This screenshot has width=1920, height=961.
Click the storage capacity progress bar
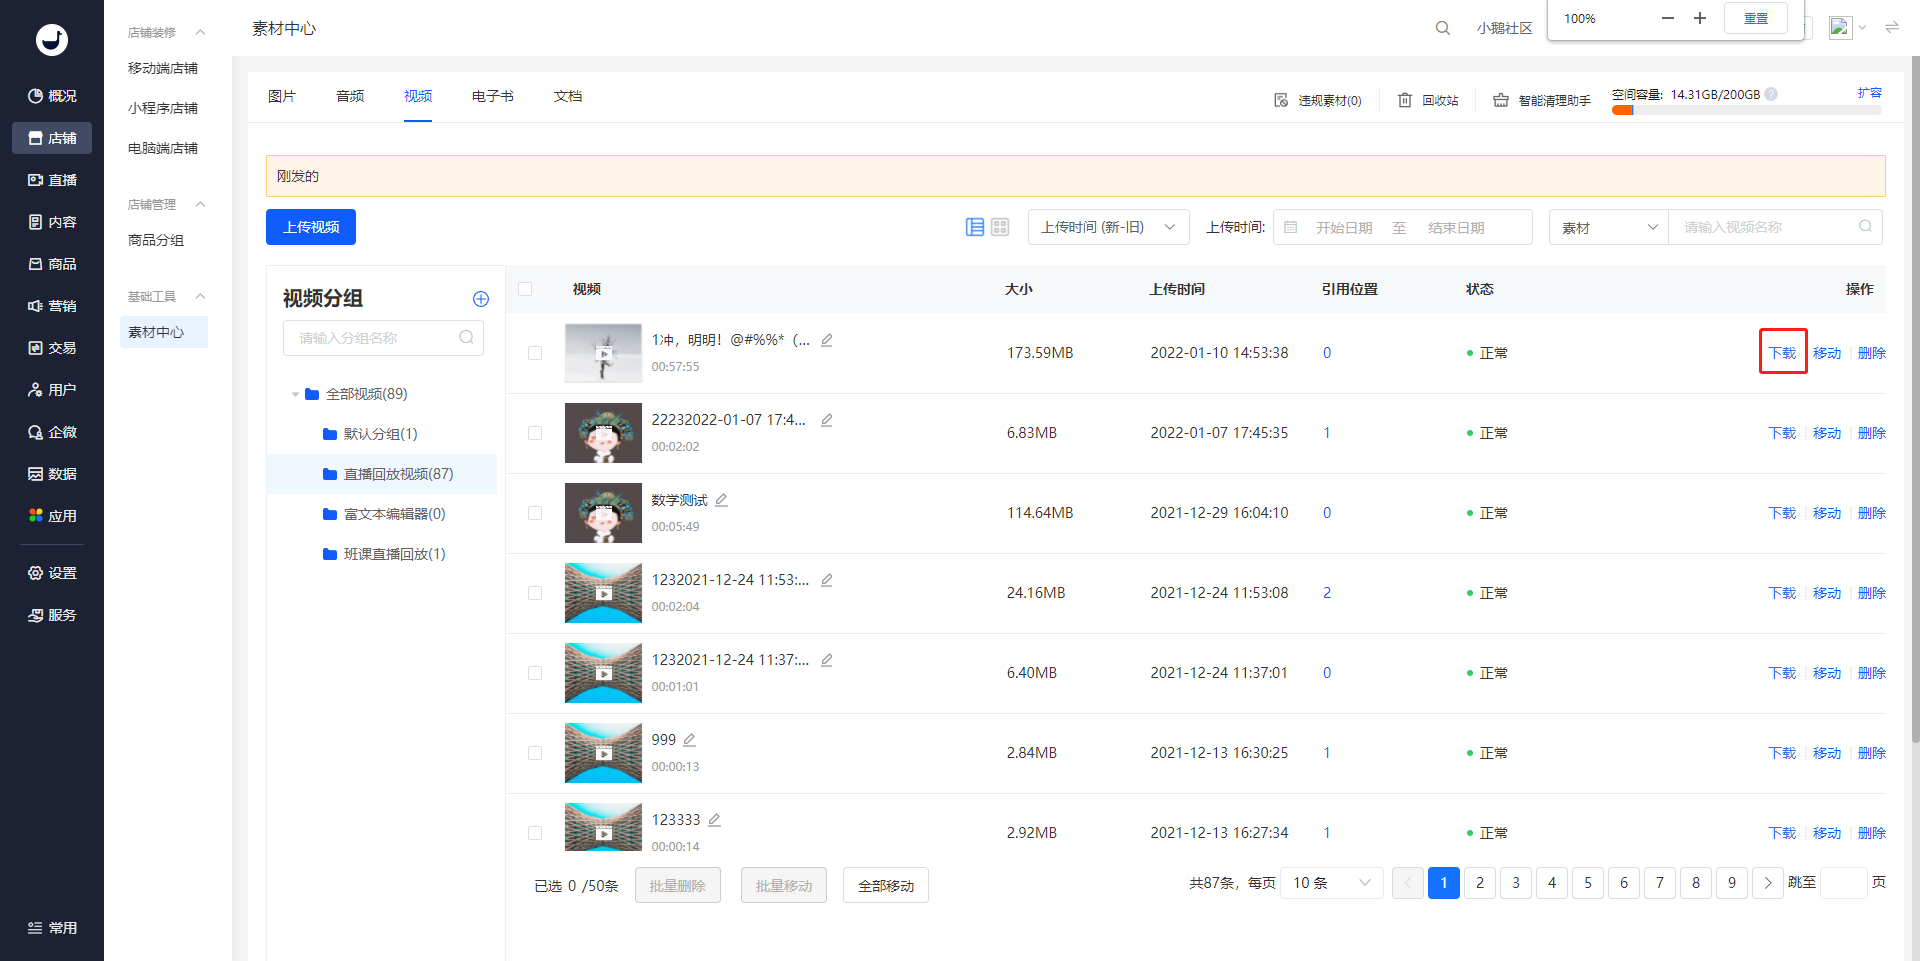click(1745, 111)
